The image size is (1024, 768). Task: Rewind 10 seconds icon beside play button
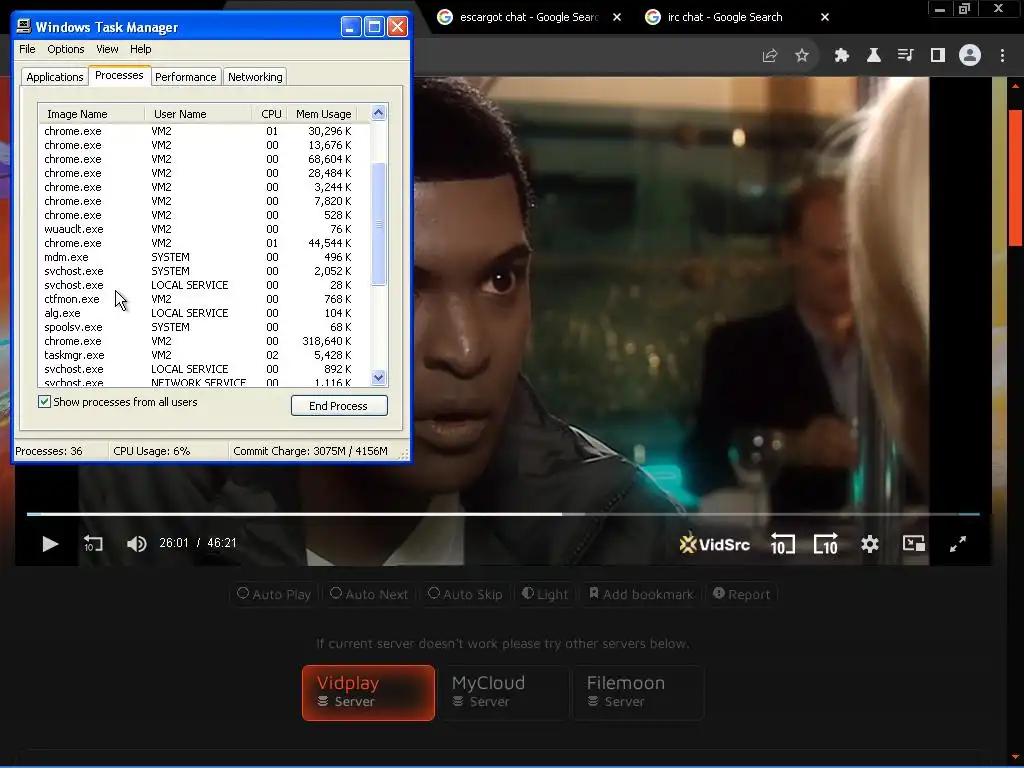click(93, 543)
